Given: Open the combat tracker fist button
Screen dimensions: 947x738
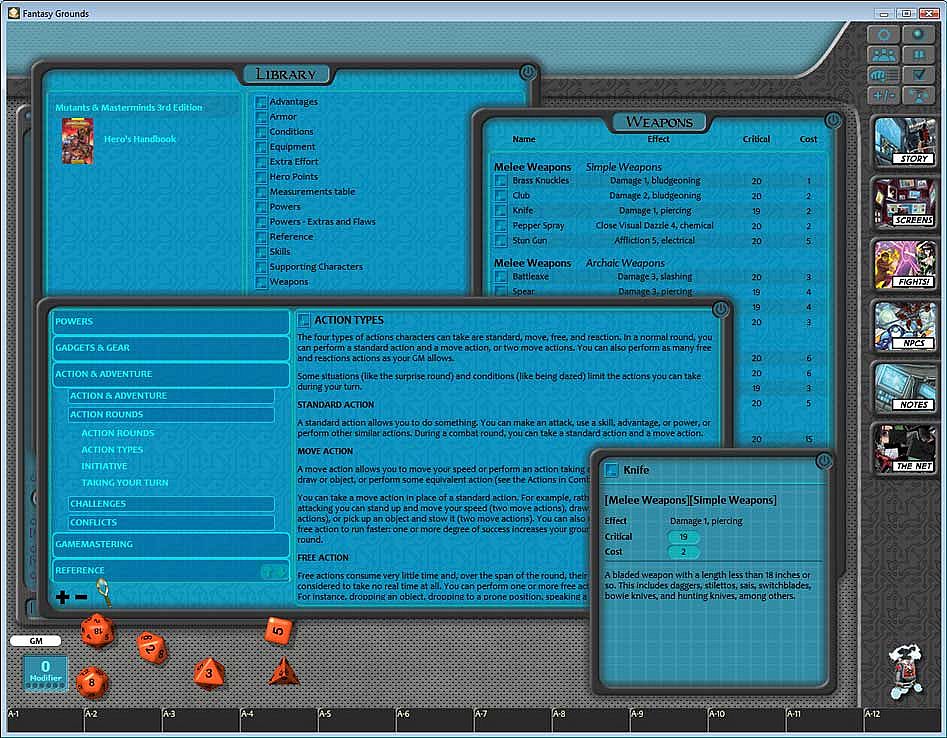Looking at the screenshot, I should pyautogui.click(x=884, y=75).
